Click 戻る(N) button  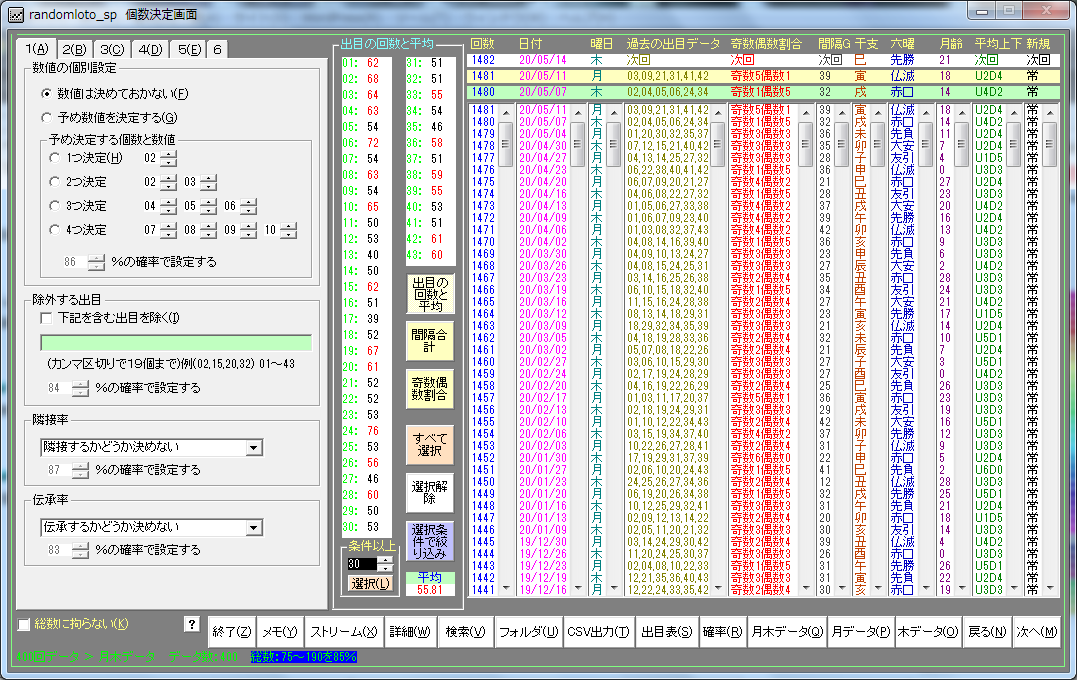tap(986, 632)
